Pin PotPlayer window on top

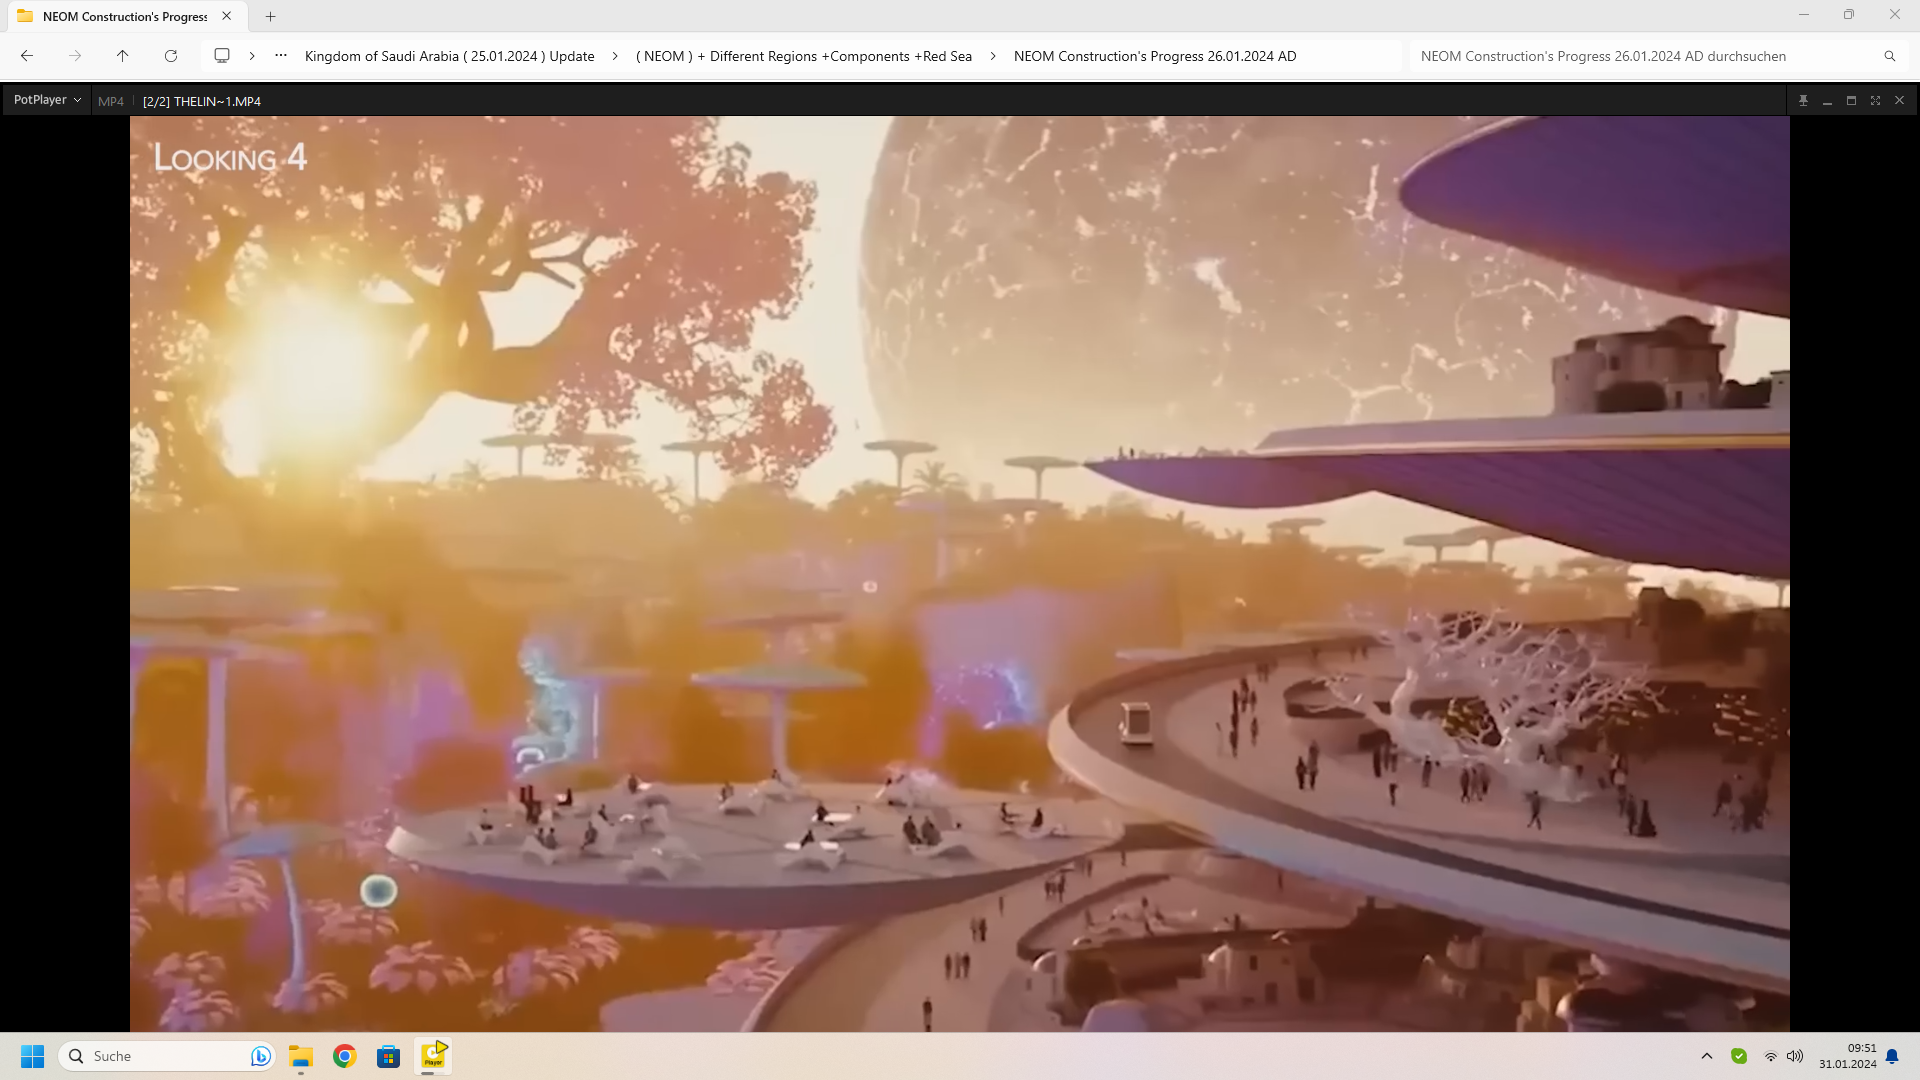(x=1803, y=100)
